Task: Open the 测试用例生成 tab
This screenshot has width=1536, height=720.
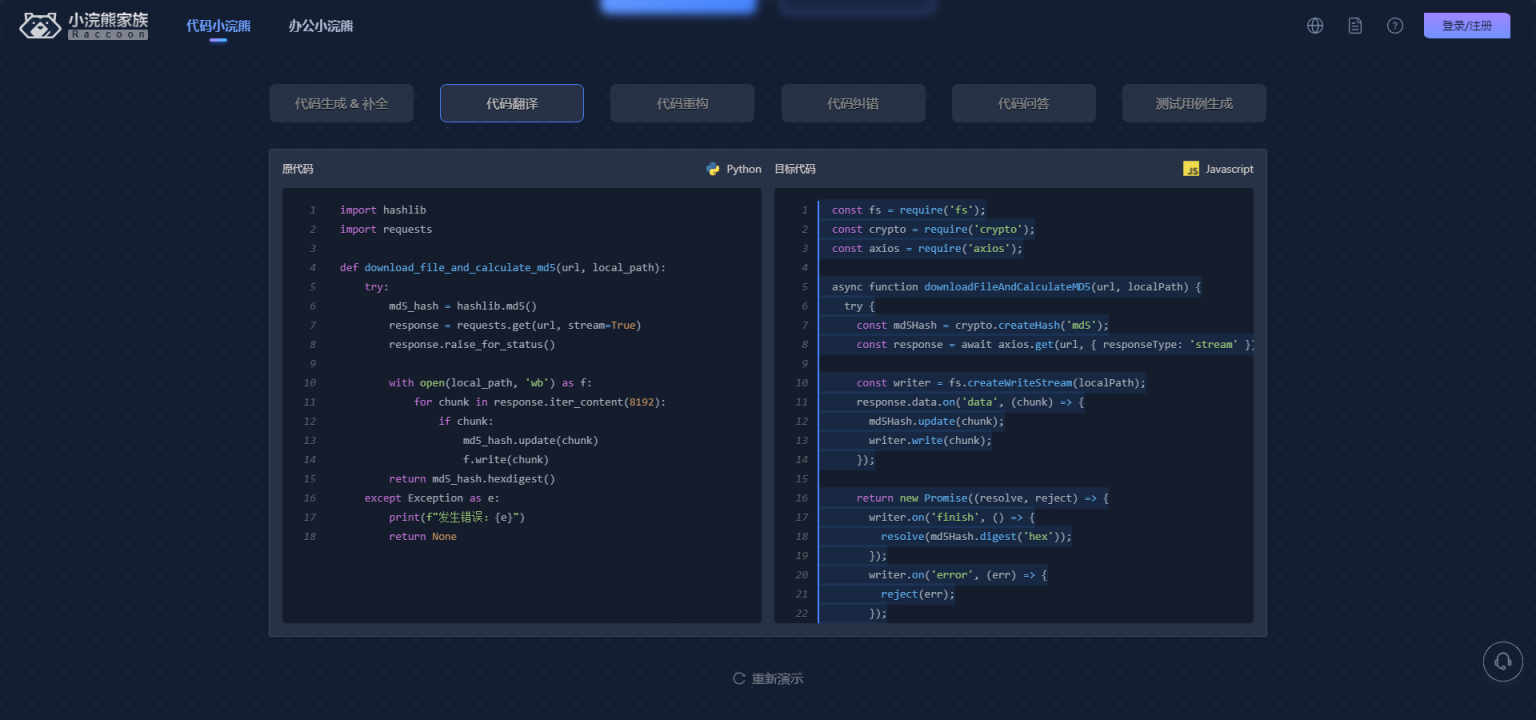Action: coord(1194,103)
